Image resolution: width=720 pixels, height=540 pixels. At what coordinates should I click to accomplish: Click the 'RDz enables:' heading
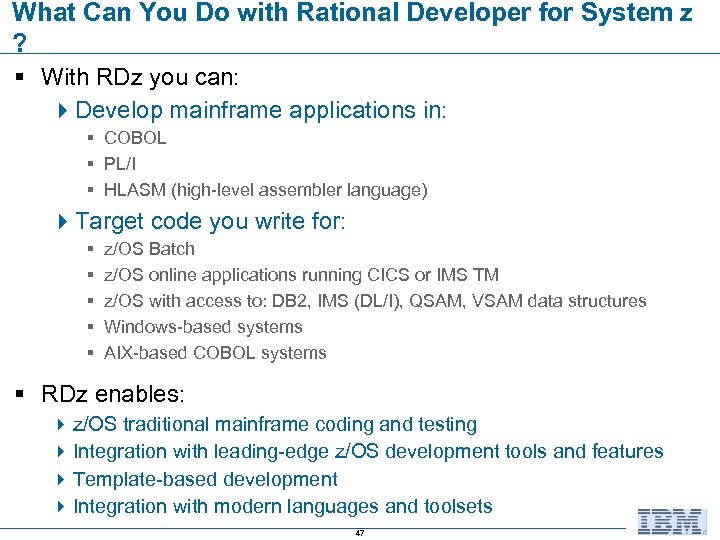click(x=112, y=394)
